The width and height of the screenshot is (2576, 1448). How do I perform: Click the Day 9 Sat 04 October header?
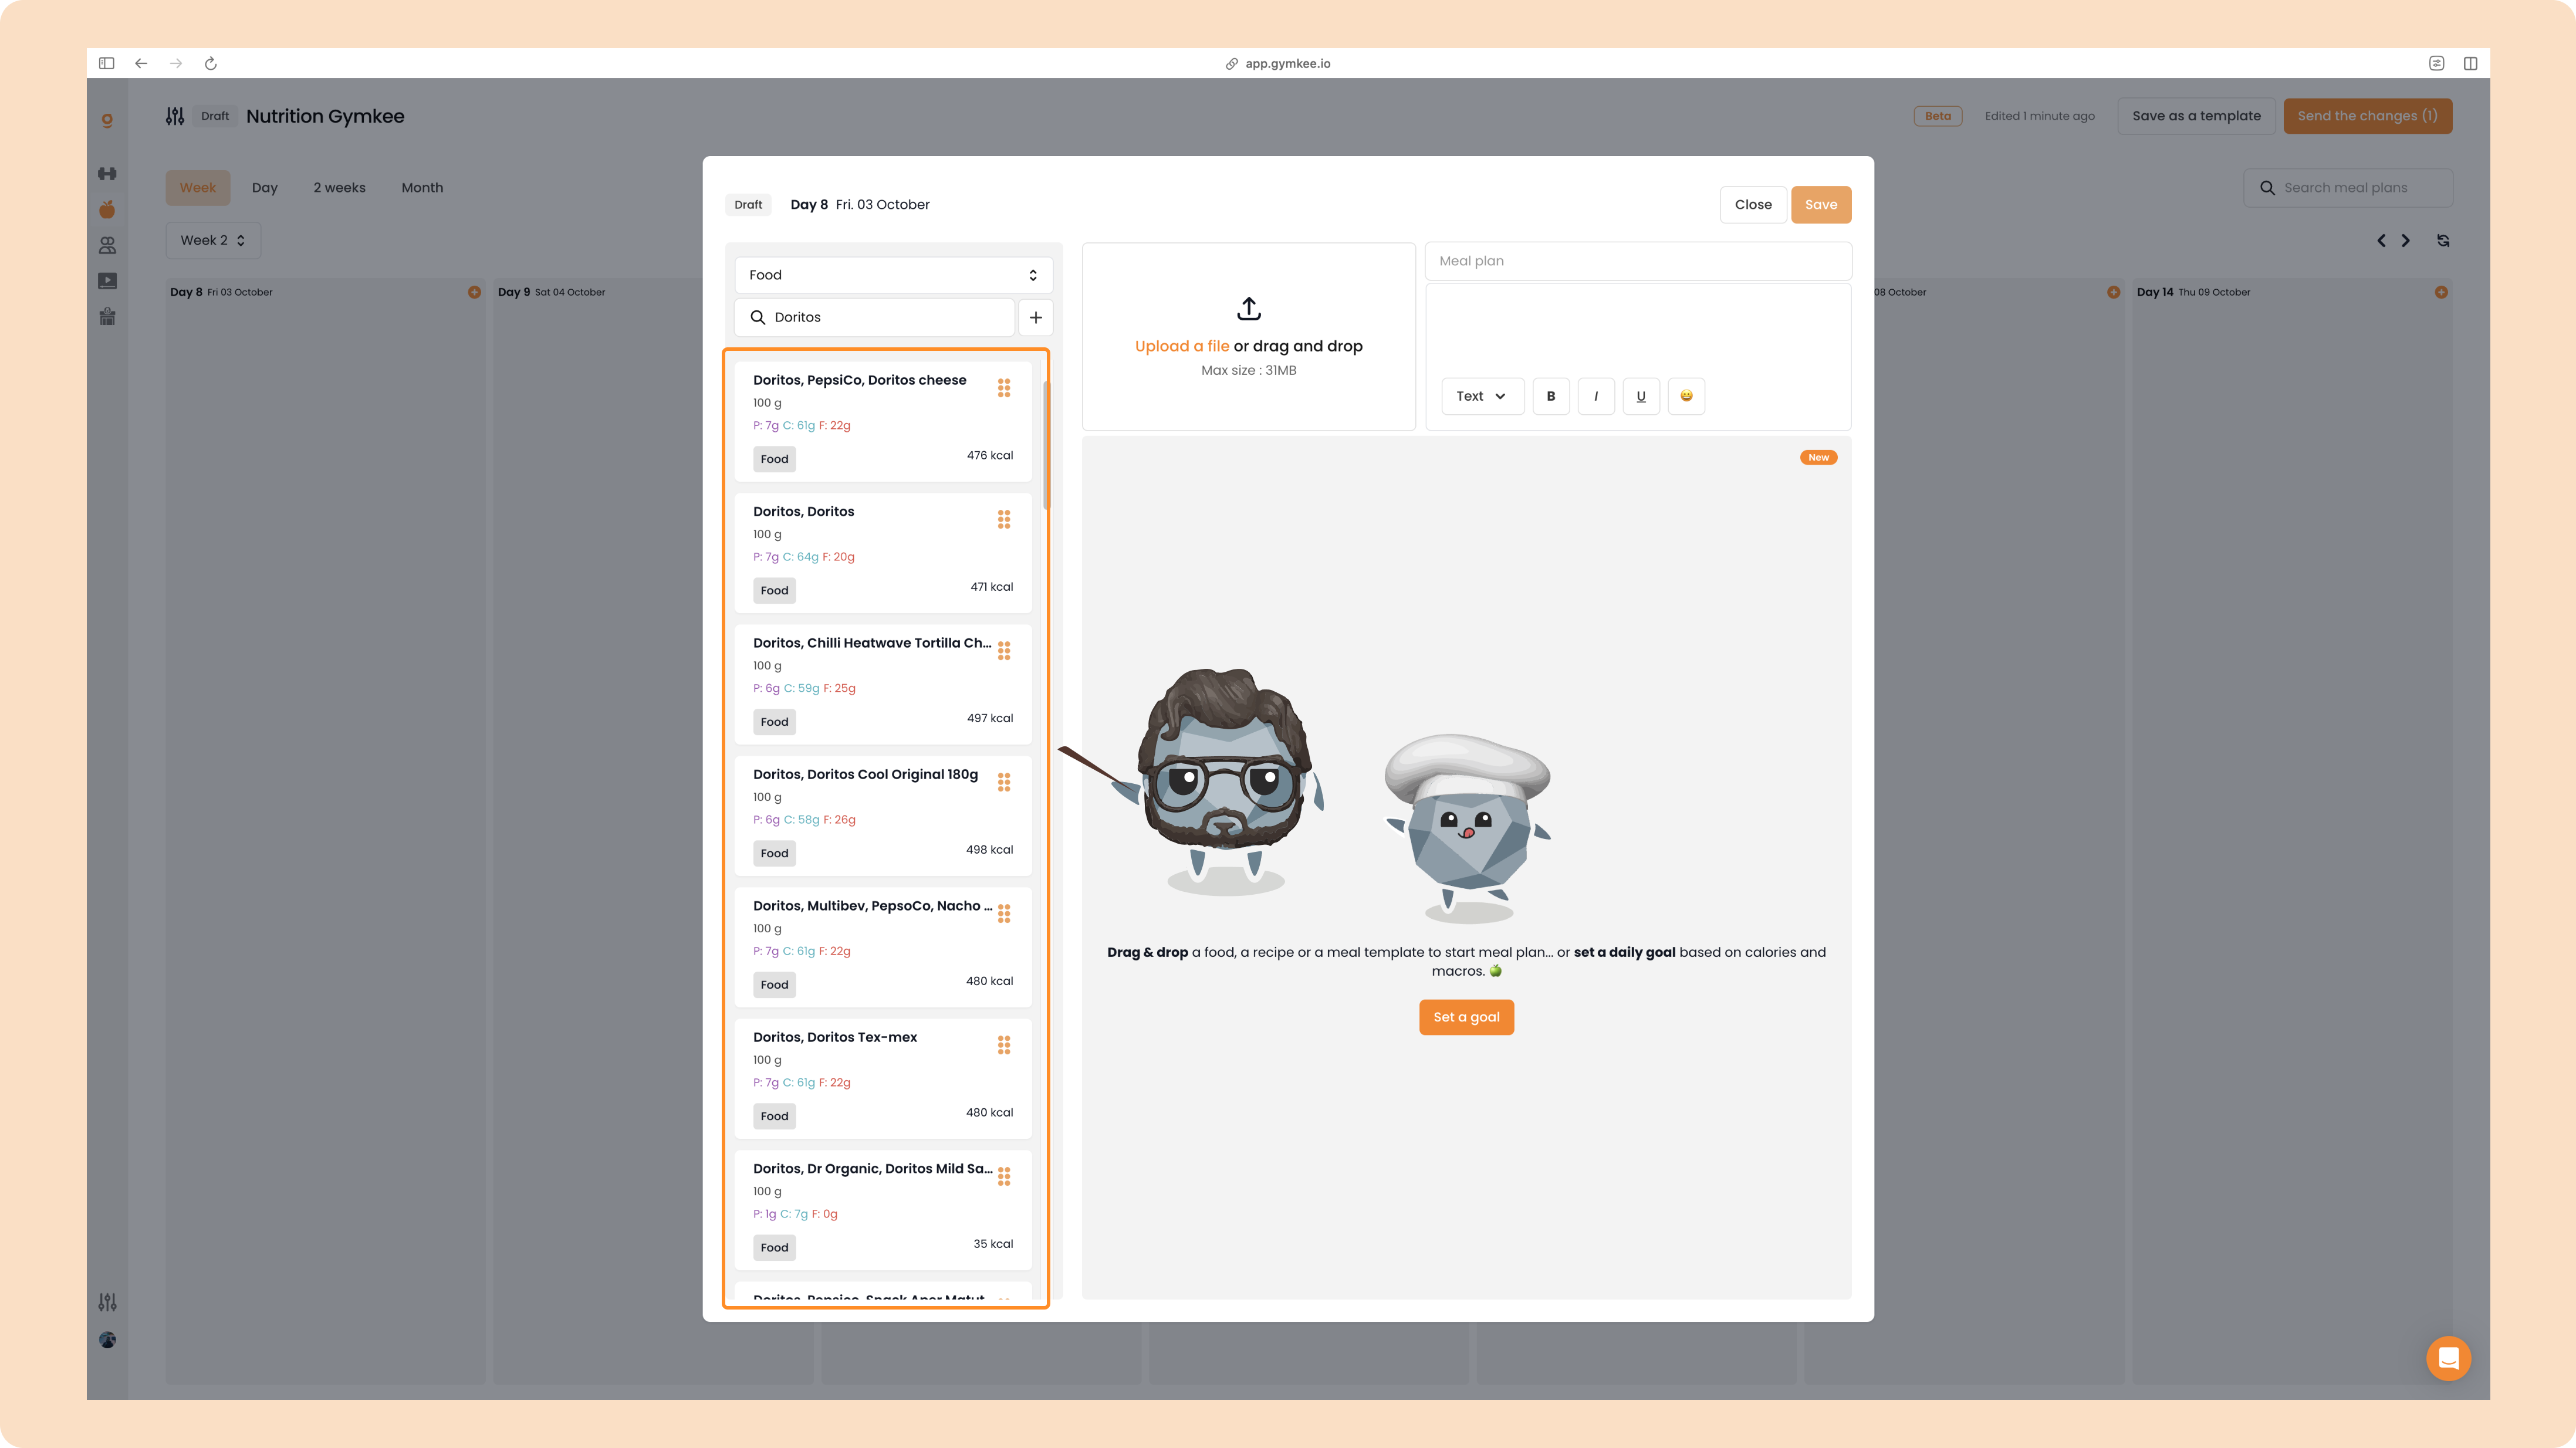(551, 292)
